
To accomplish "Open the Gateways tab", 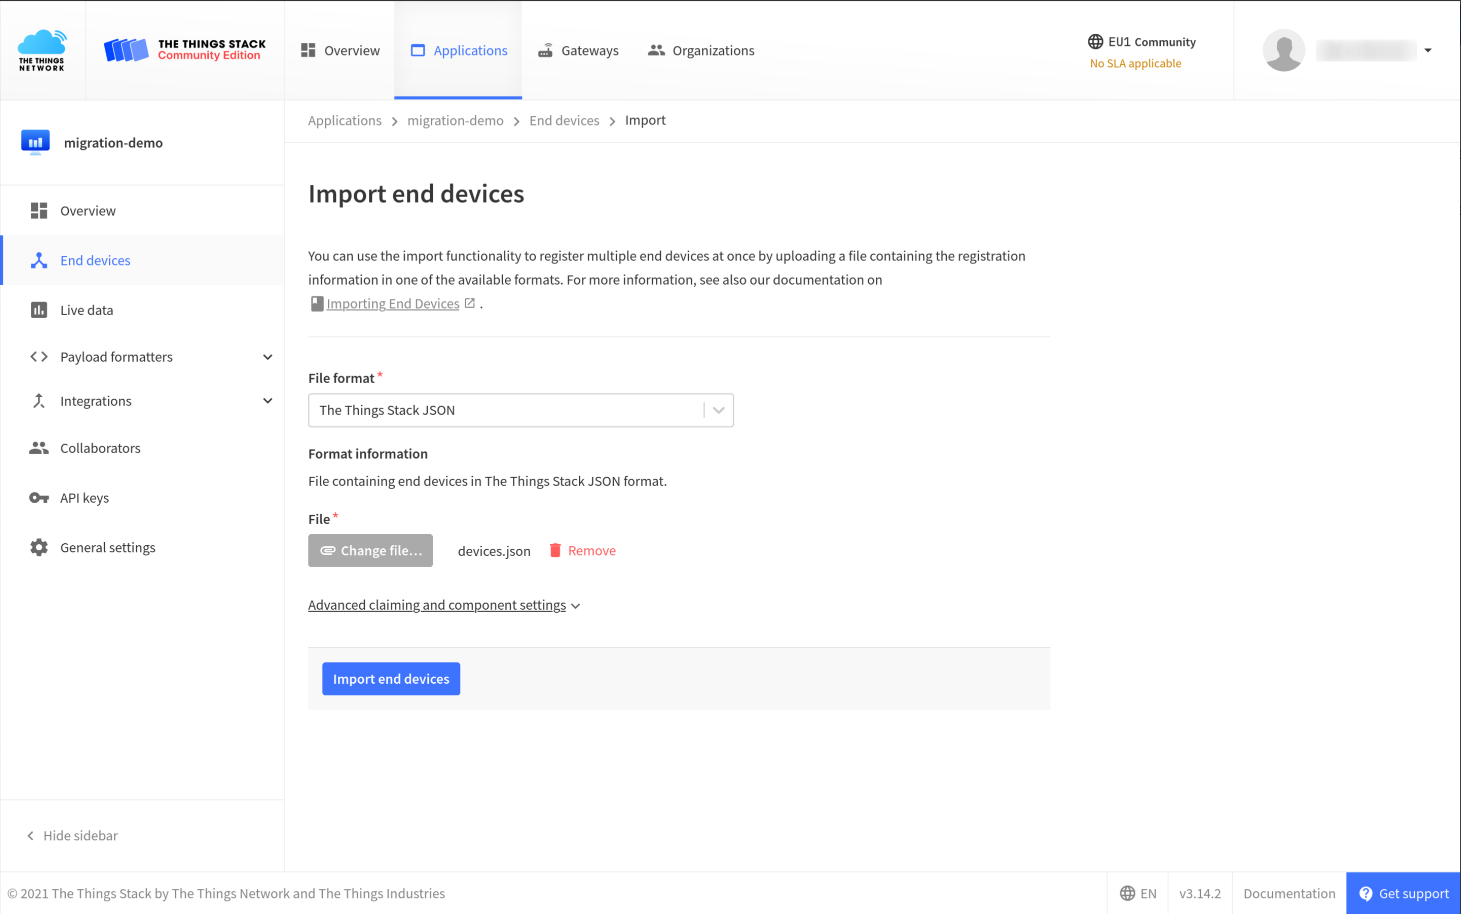I will (578, 50).
